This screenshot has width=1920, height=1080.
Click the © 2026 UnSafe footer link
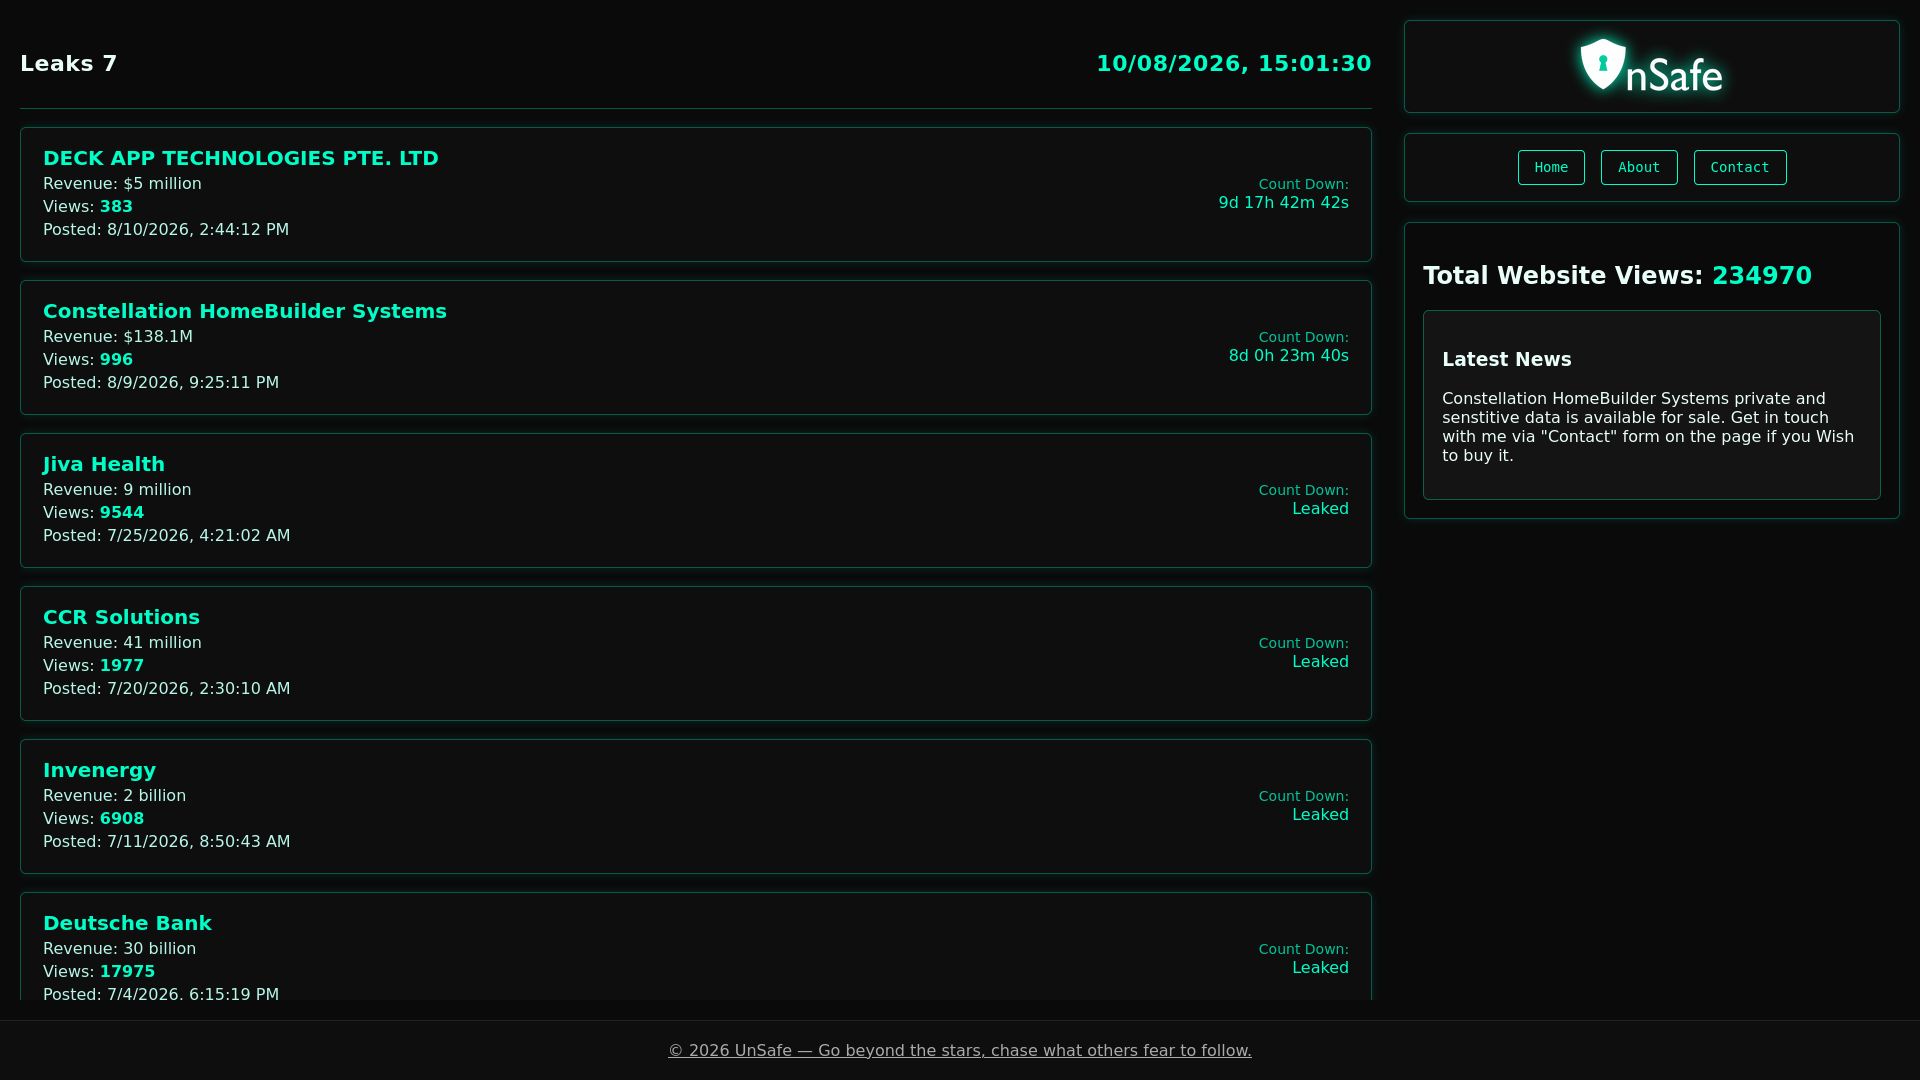[x=960, y=1050]
